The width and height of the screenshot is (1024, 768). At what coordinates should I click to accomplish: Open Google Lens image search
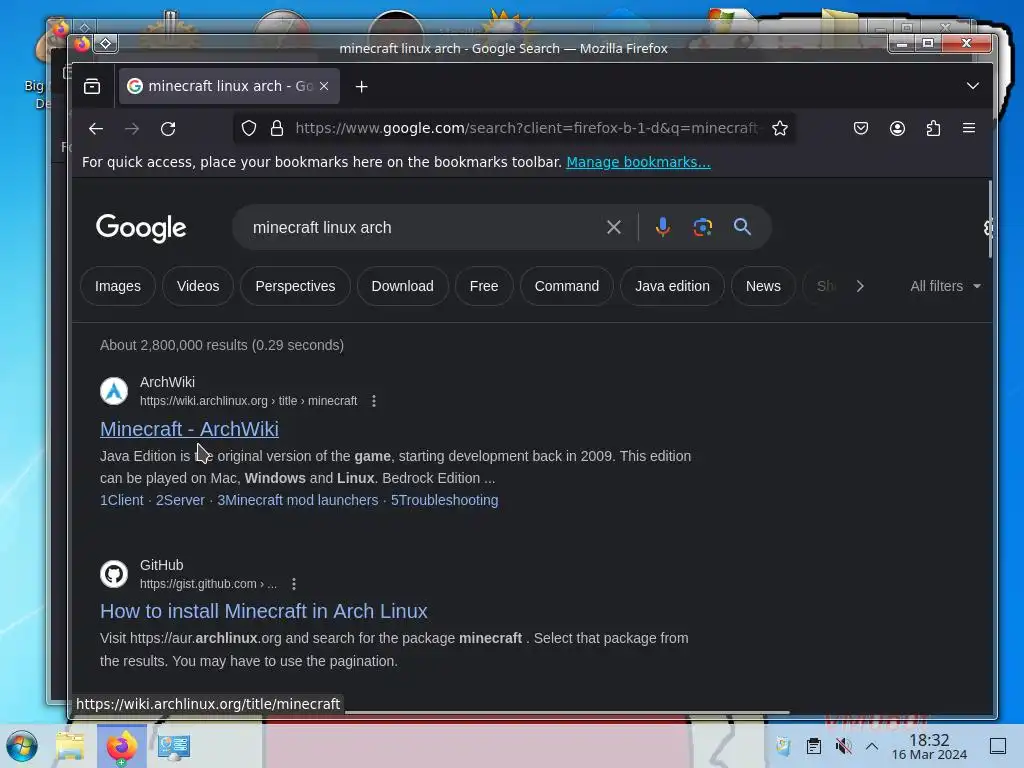click(x=702, y=227)
